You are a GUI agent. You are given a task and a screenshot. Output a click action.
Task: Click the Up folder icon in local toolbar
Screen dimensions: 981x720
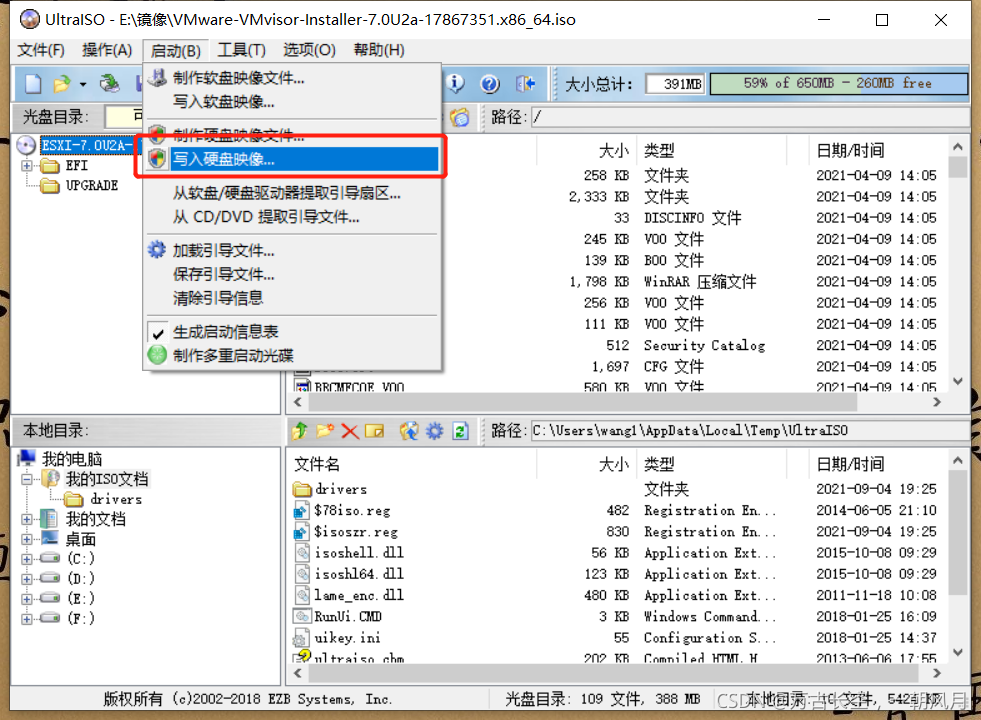[x=300, y=431]
